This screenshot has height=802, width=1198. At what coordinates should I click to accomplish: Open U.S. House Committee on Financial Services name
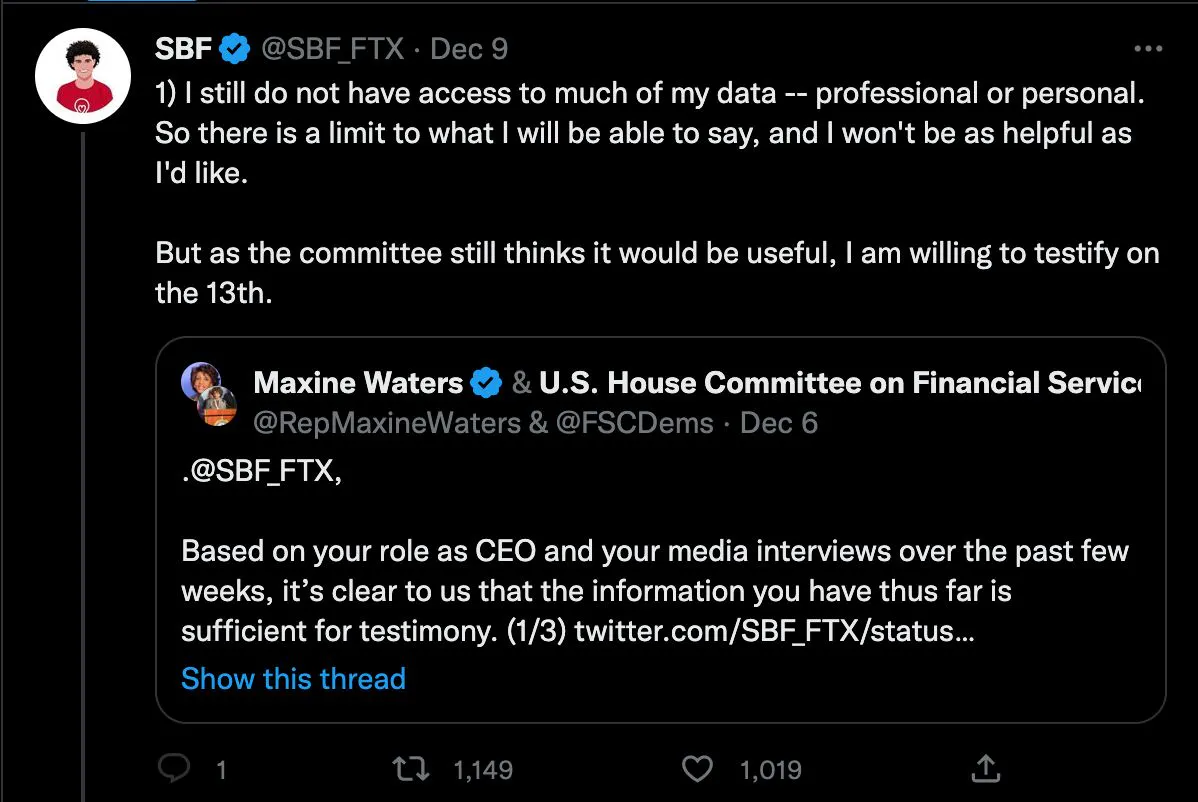838,382
